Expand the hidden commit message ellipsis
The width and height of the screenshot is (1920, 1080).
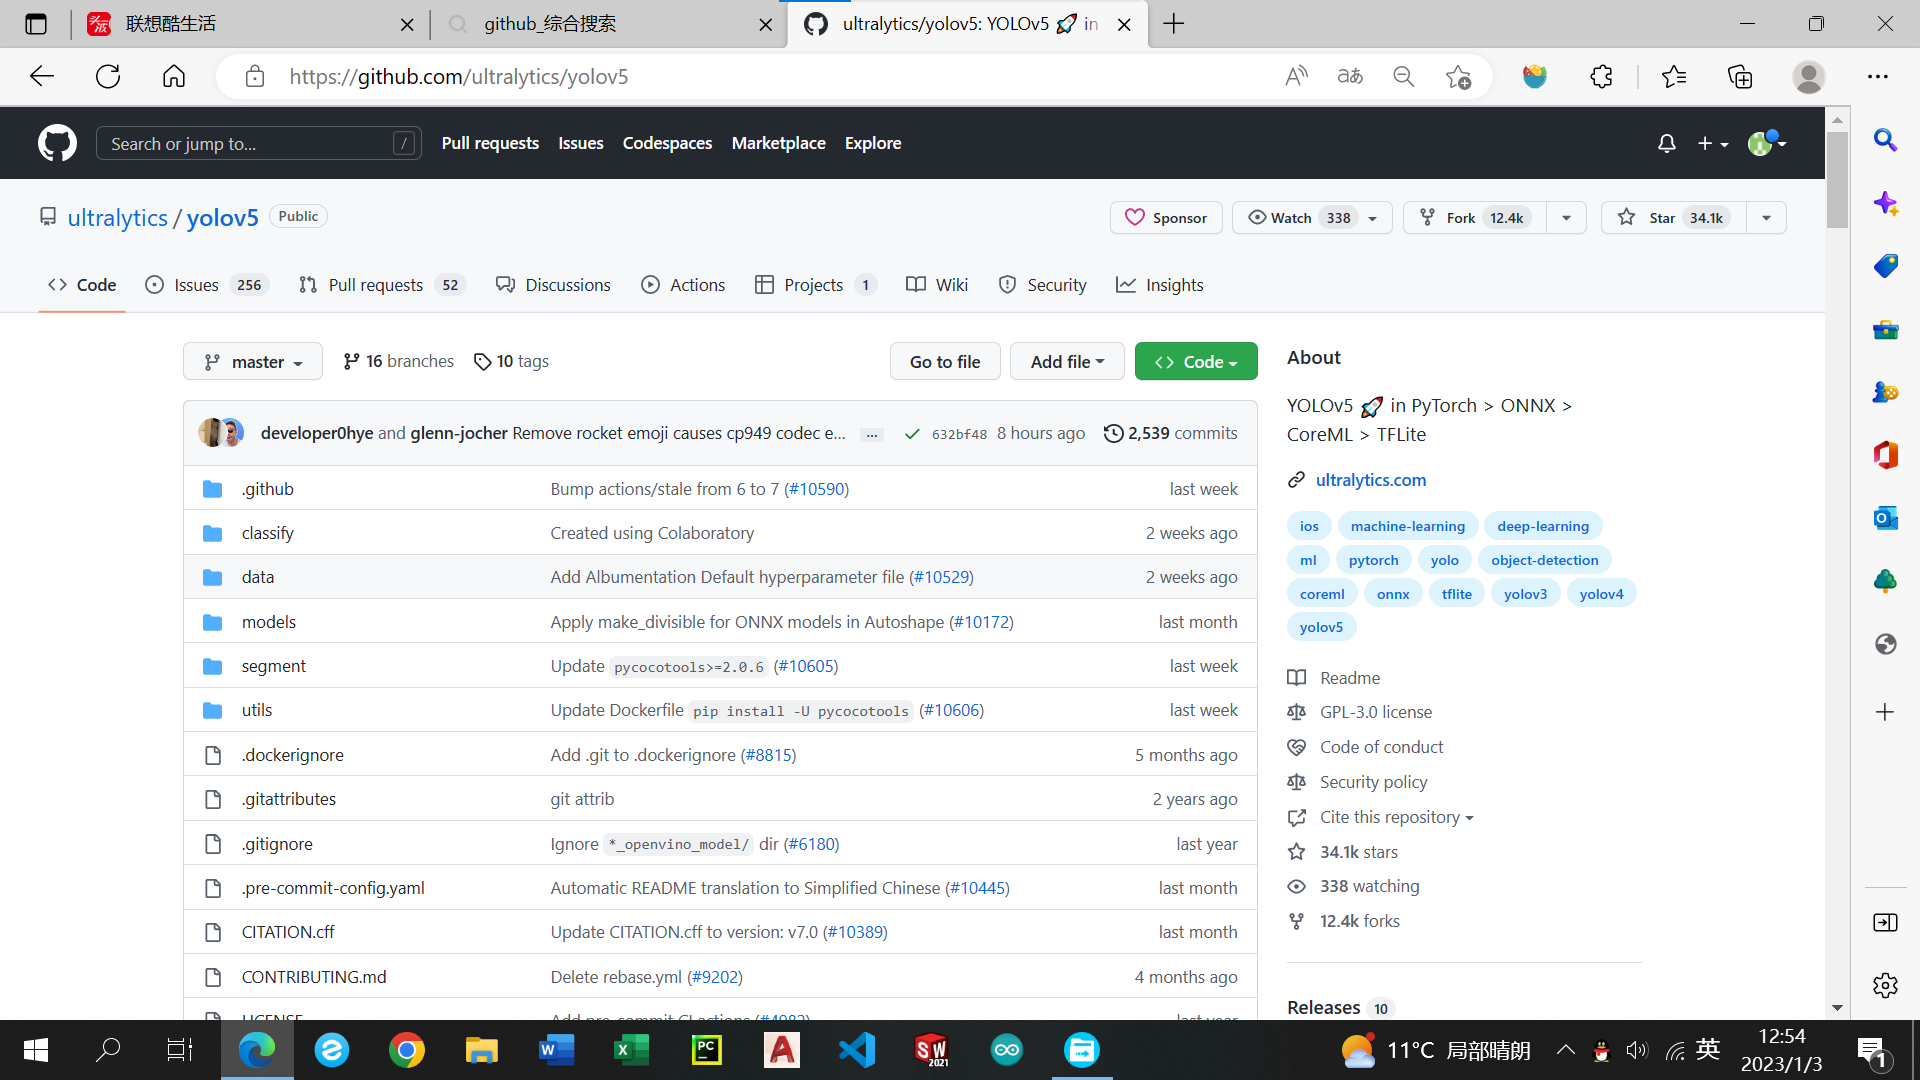(872, 434)
